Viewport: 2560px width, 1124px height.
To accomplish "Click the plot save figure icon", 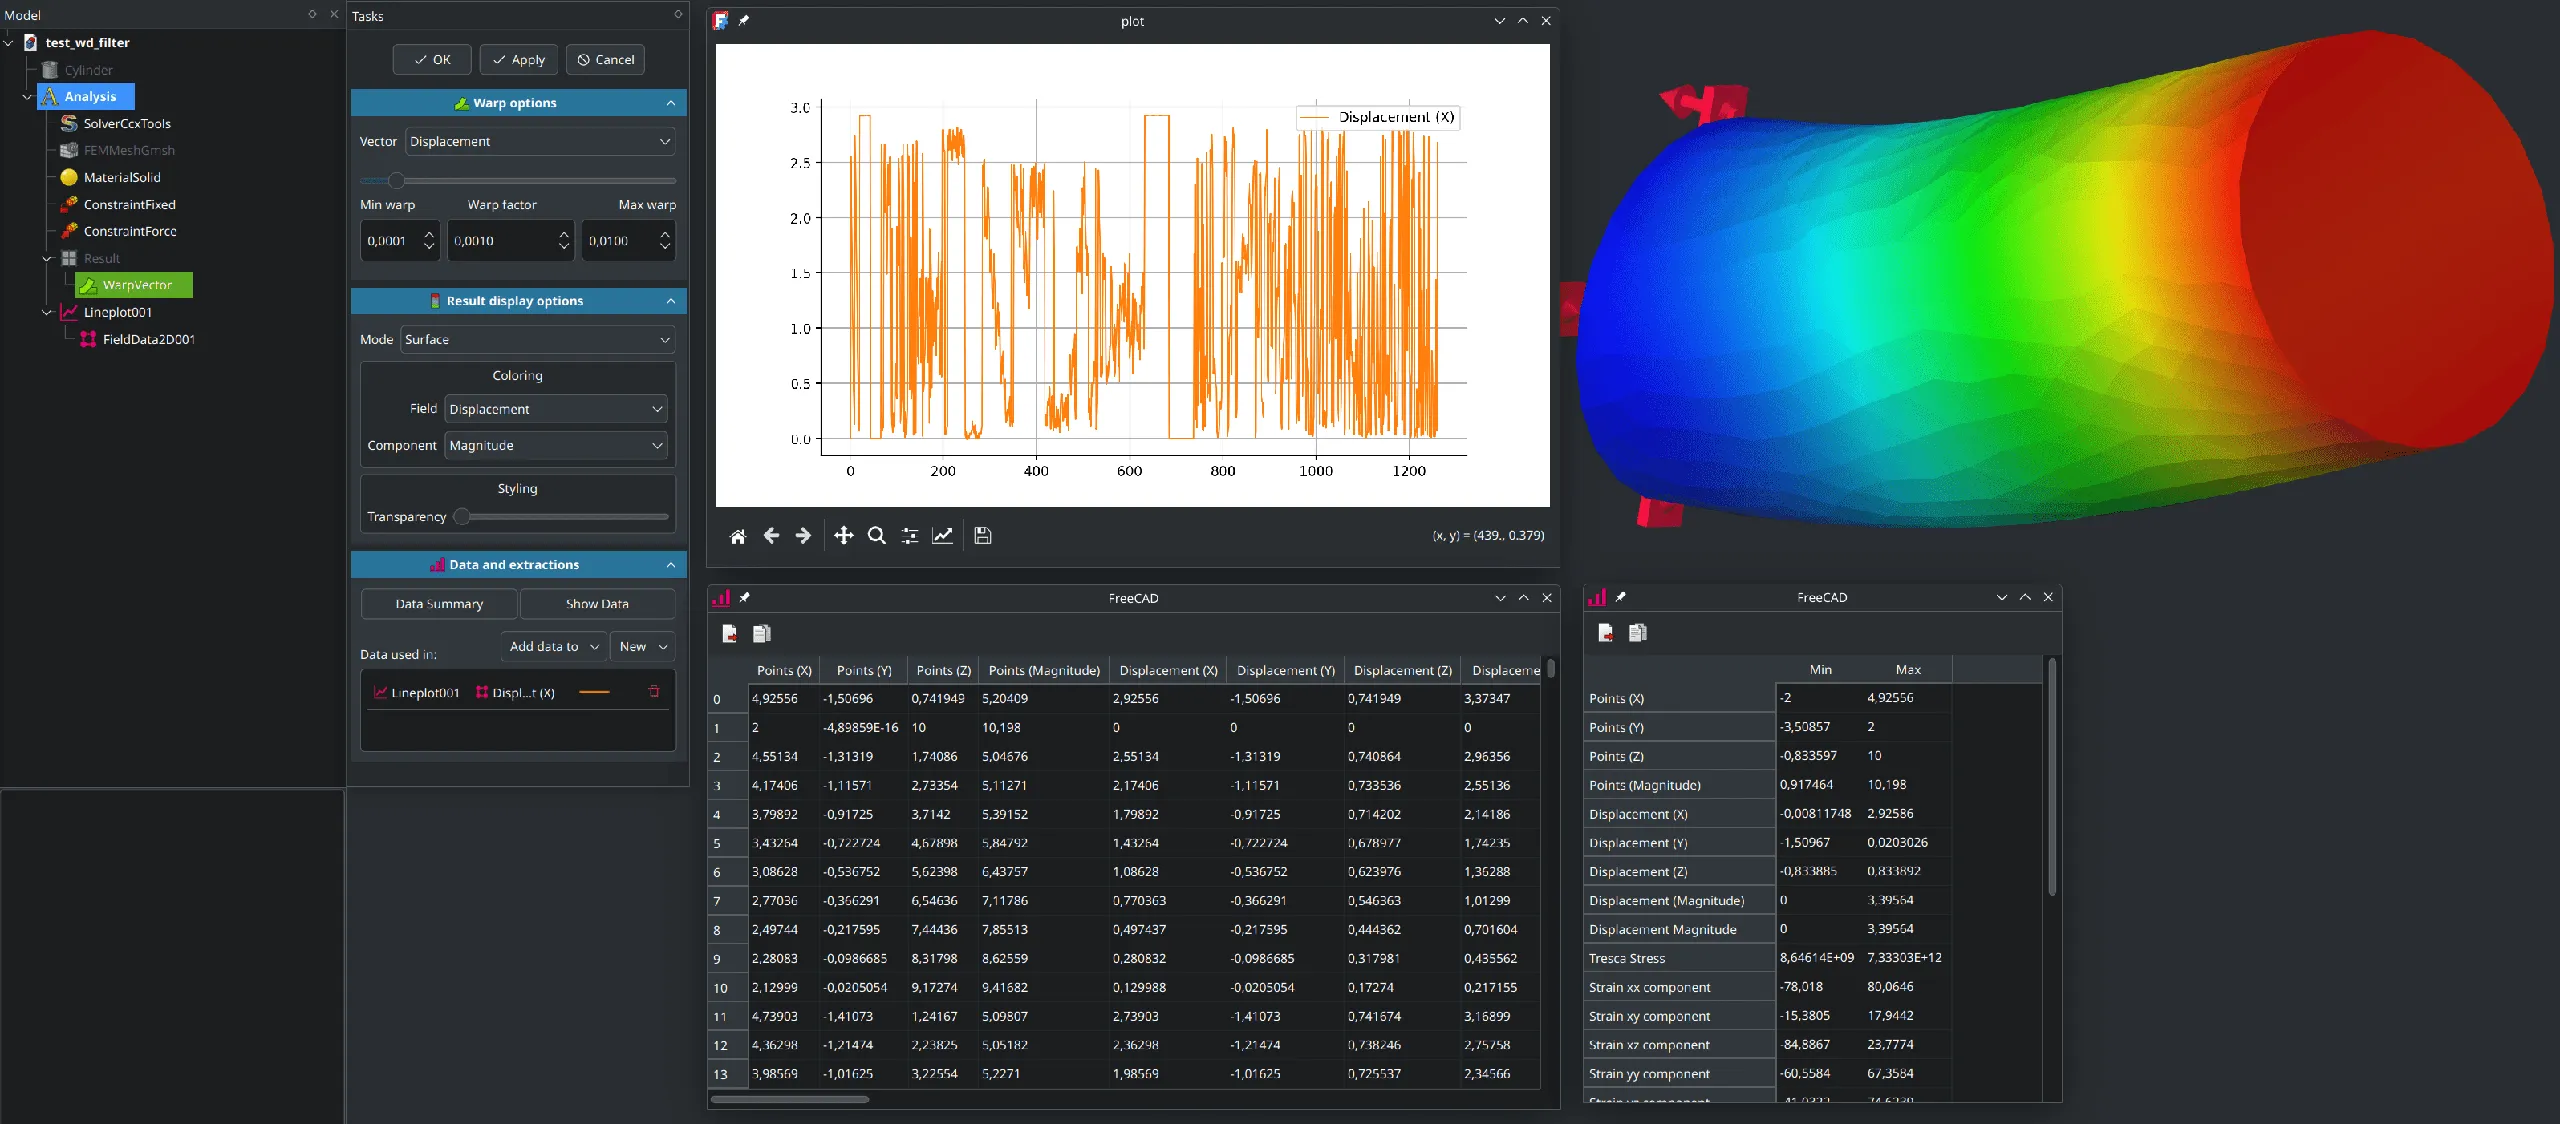I will coord(983,536).
